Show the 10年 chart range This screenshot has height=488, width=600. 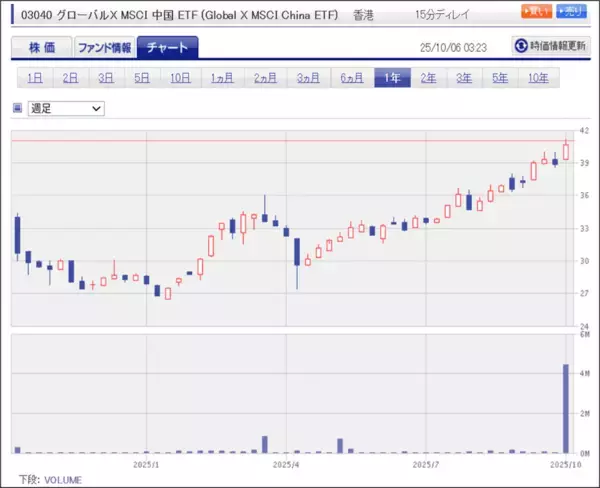click(537, 77)
